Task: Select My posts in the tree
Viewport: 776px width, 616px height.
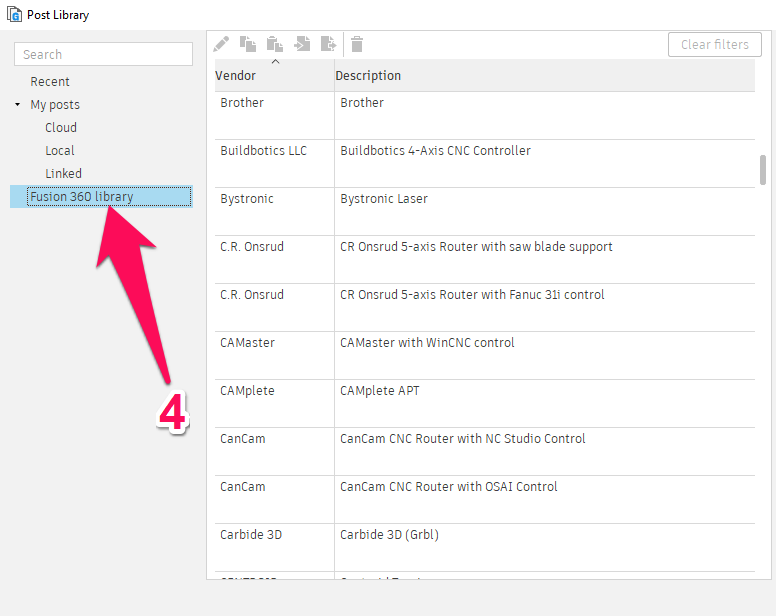Action: pos(55,104)
